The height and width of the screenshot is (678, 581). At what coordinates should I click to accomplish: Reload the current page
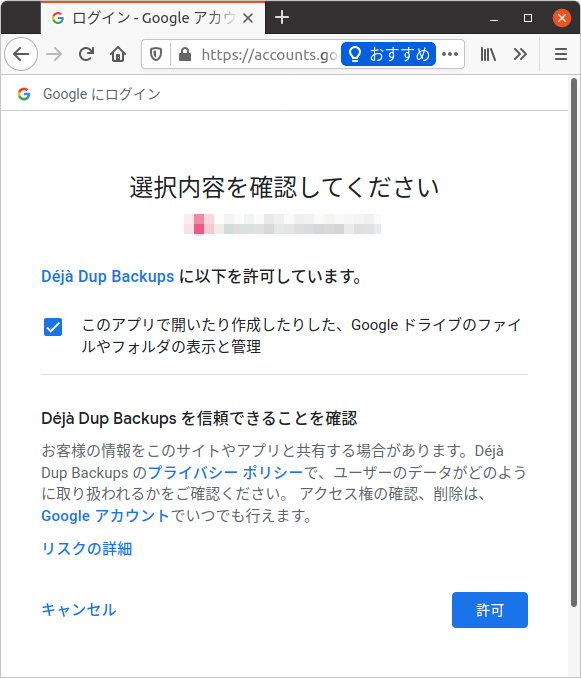[86, 54]
